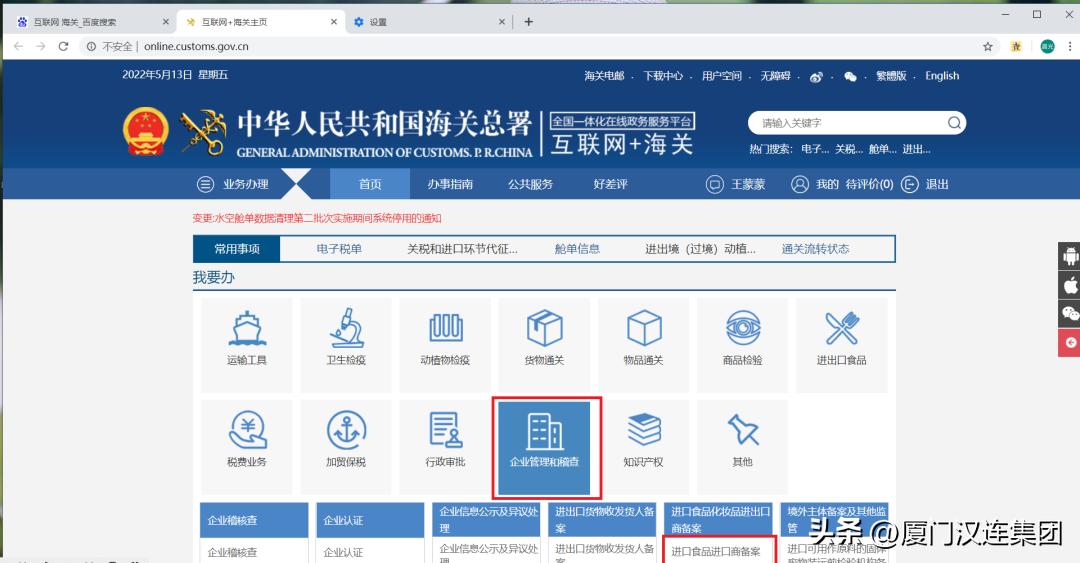
Task: Open the 行政审批 document icon tile
Action: pos(445,447)
